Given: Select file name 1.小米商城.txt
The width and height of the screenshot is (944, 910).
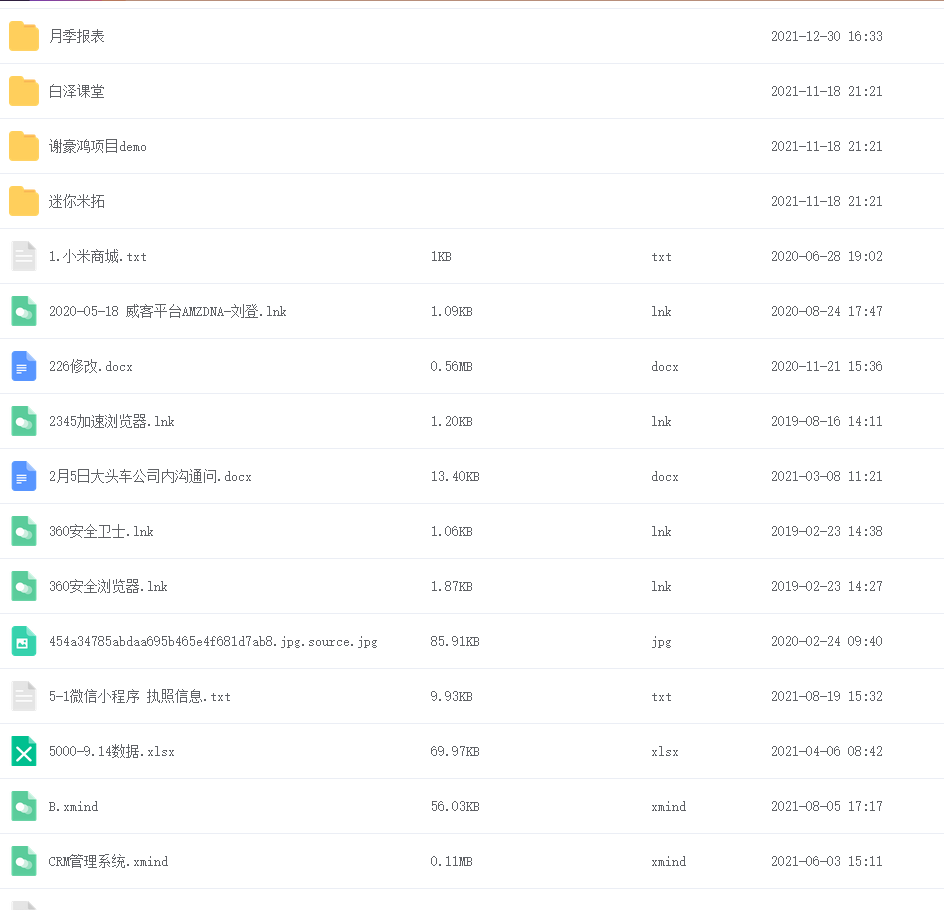Looking at the screenshot, I should pos(98,256).
